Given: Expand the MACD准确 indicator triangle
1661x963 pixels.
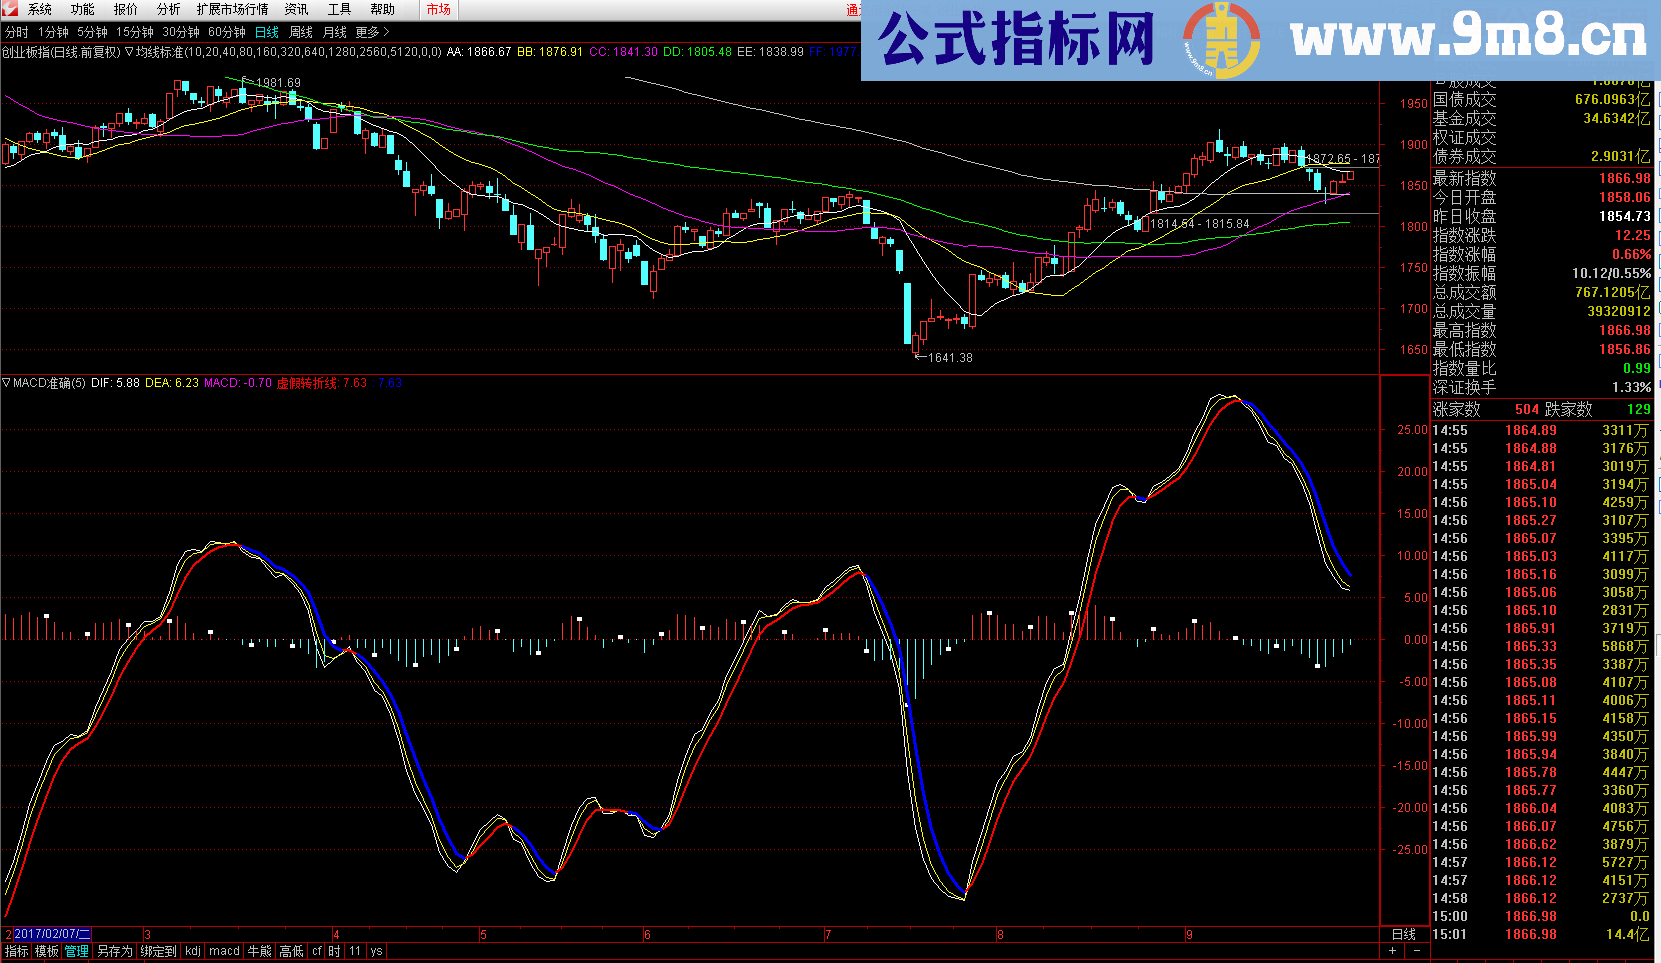Looking at the screenshot, I should tap(6, 383).
